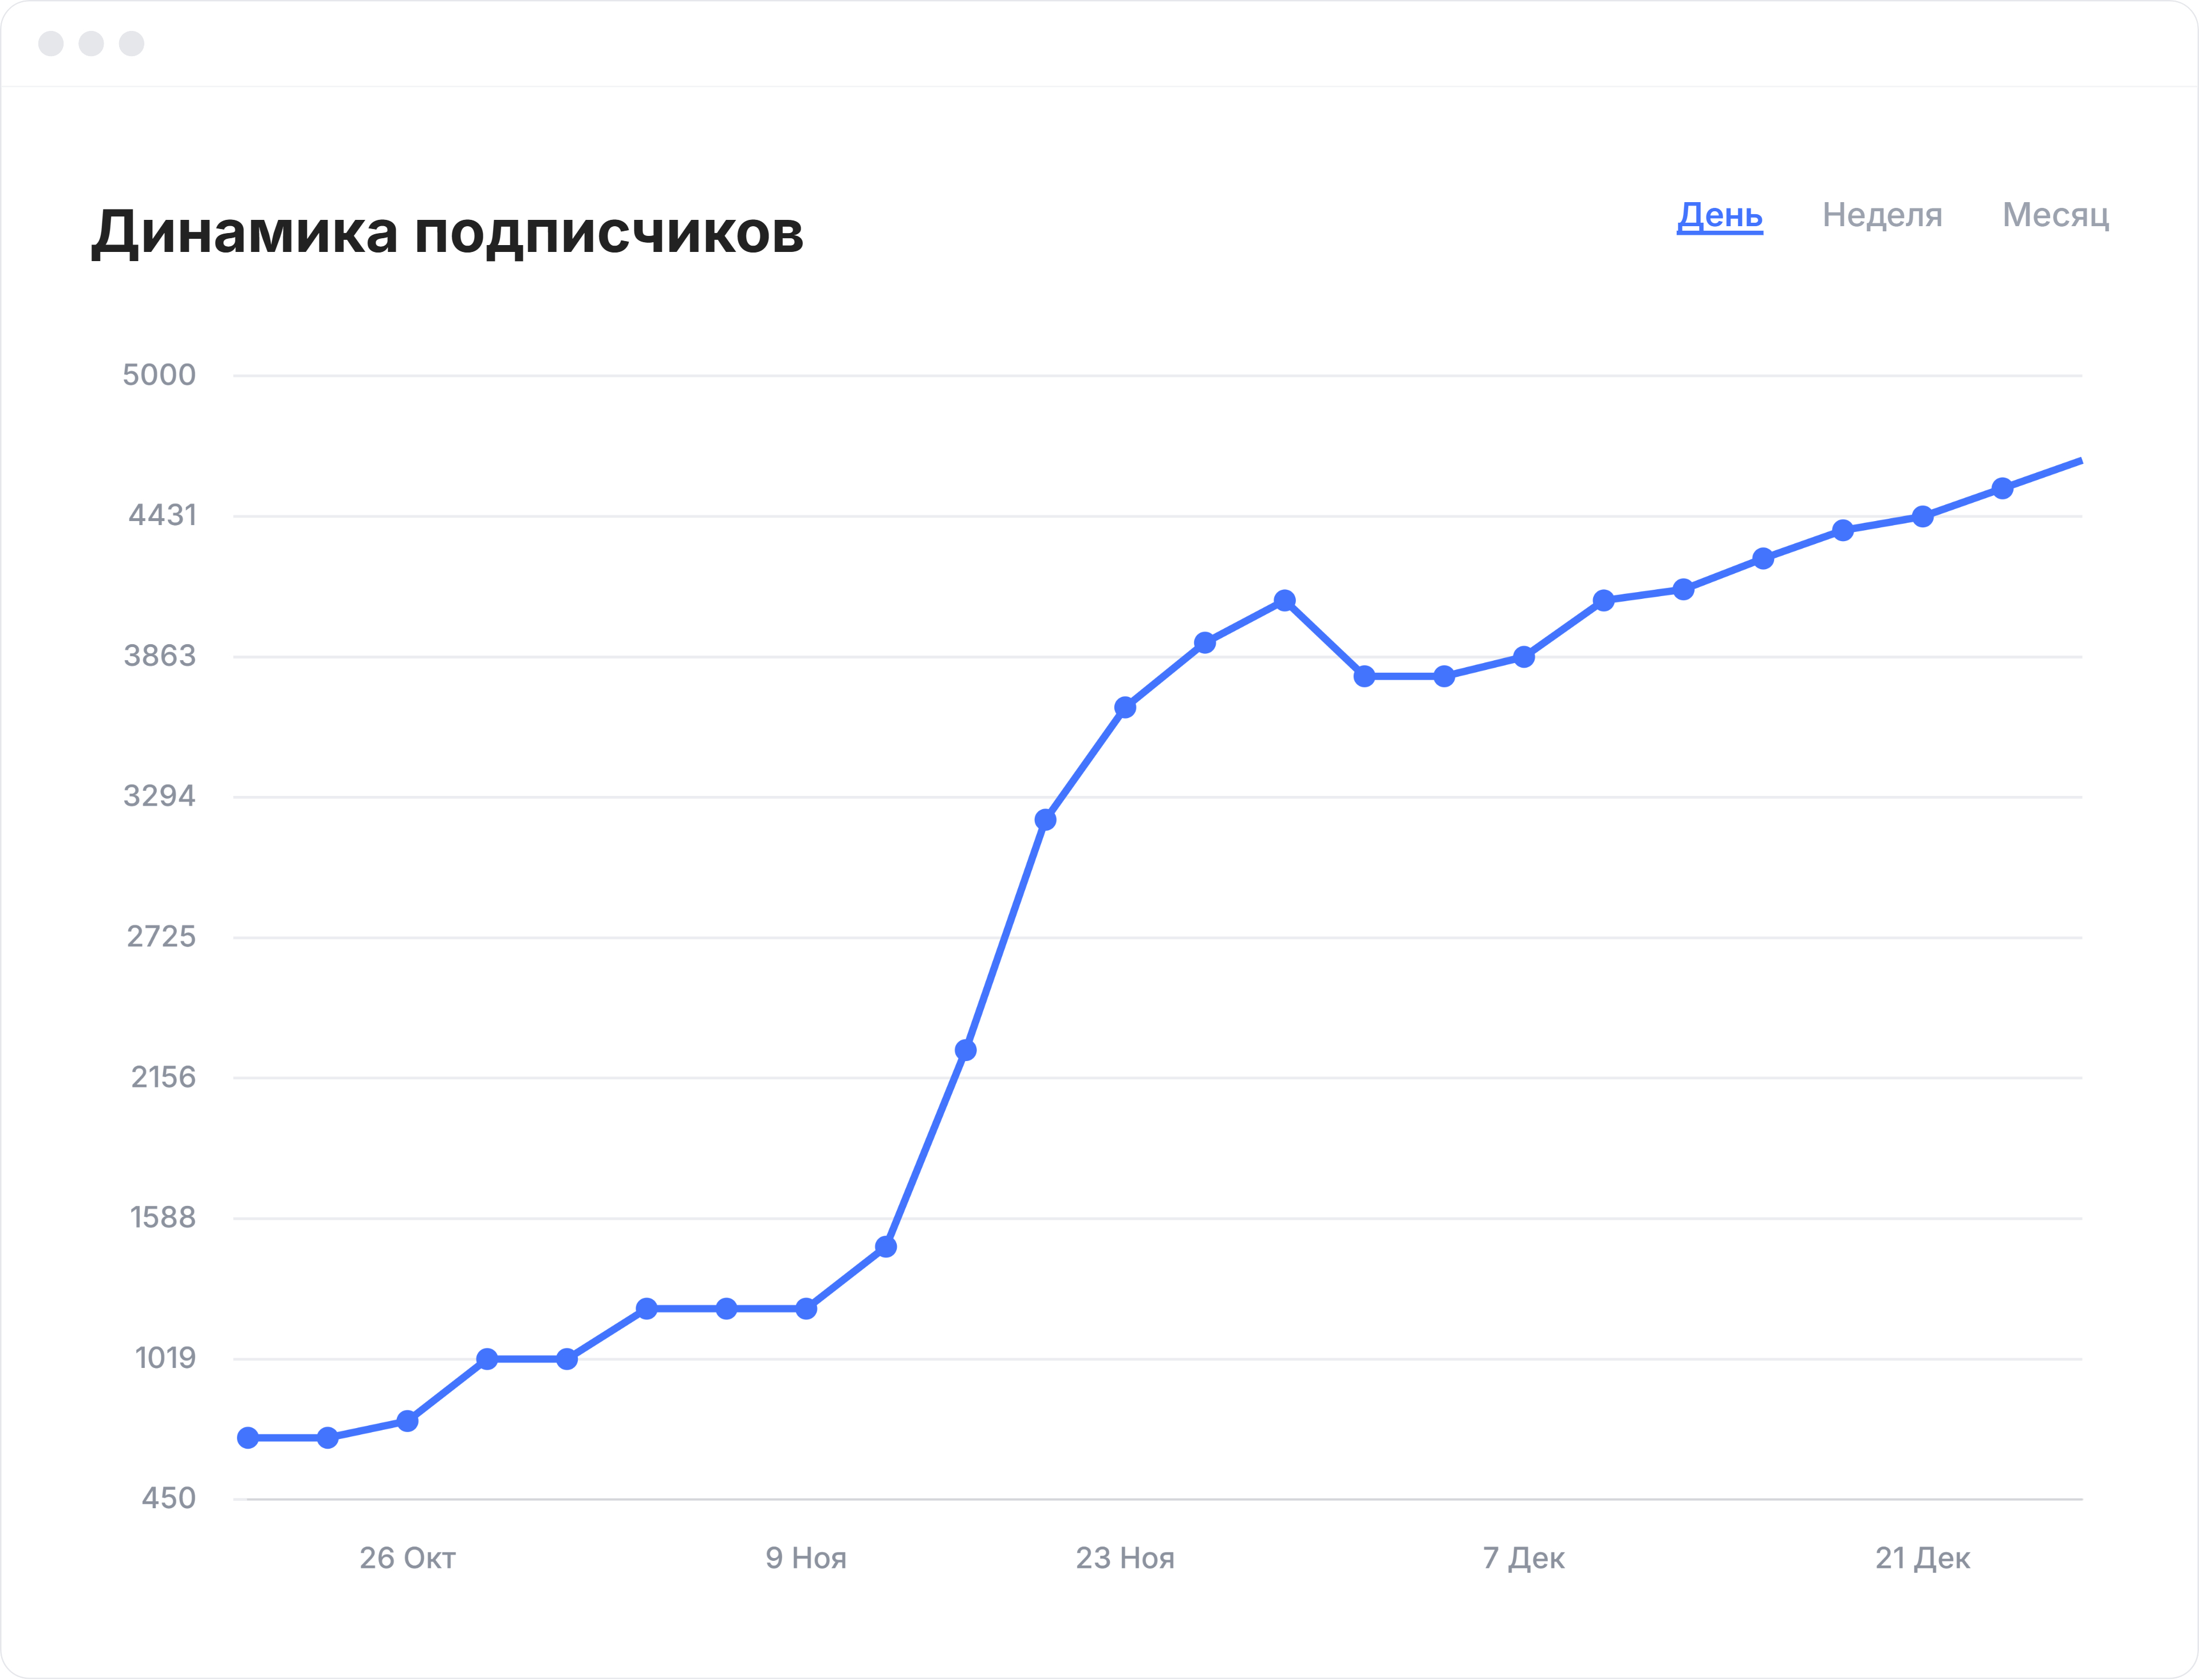
Task: Click the 2725 y-axis label
Action: click(x=161, y=937)
